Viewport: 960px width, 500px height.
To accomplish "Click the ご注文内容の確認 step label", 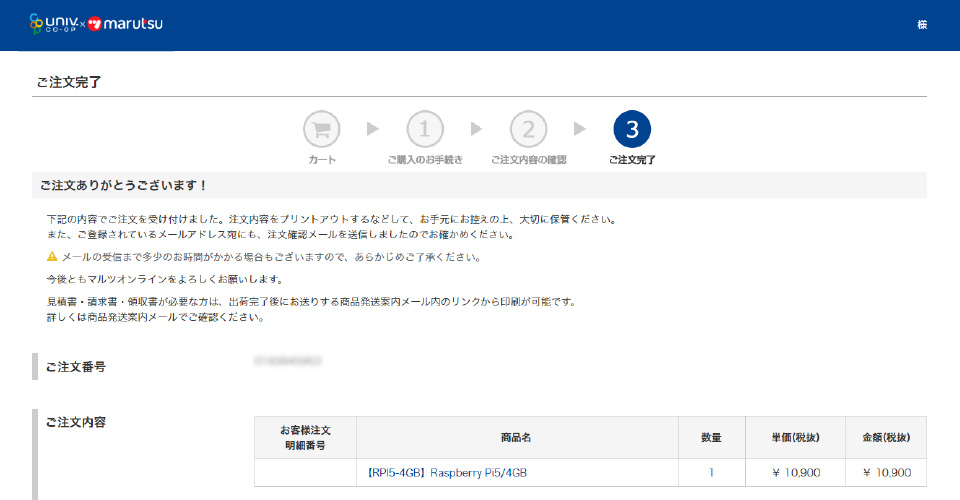I will pyautogui.click(x=528, y=160).
